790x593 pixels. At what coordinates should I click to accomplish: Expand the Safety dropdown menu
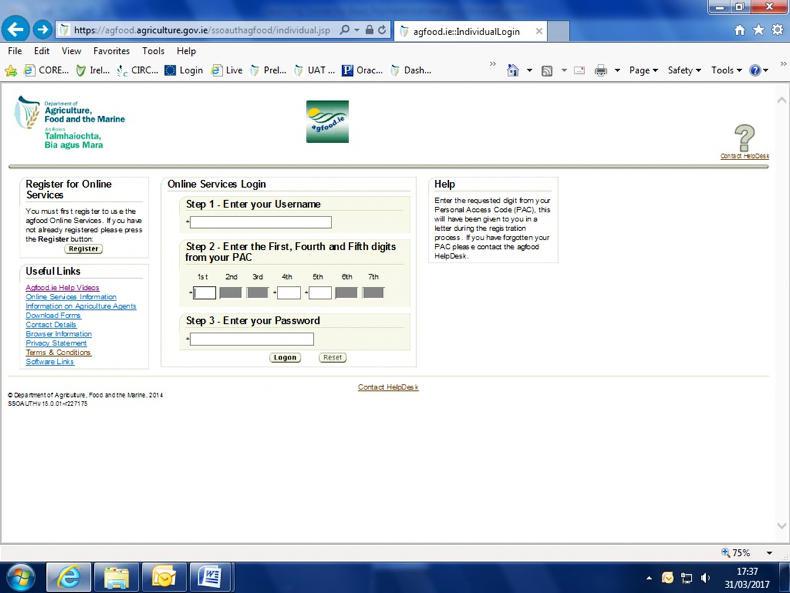click(x=684, y=70)
